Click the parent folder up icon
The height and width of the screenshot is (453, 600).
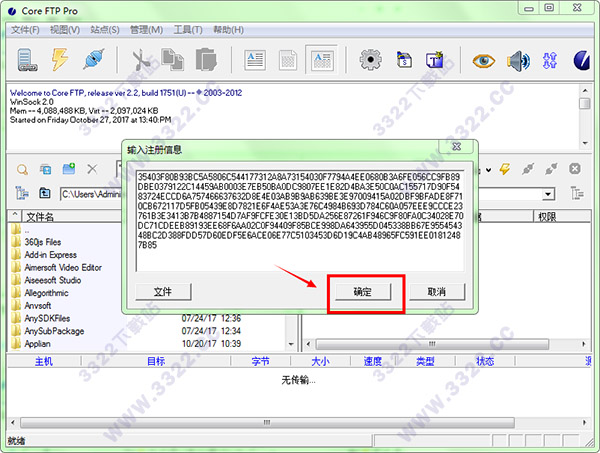click(x=45, y=193)
